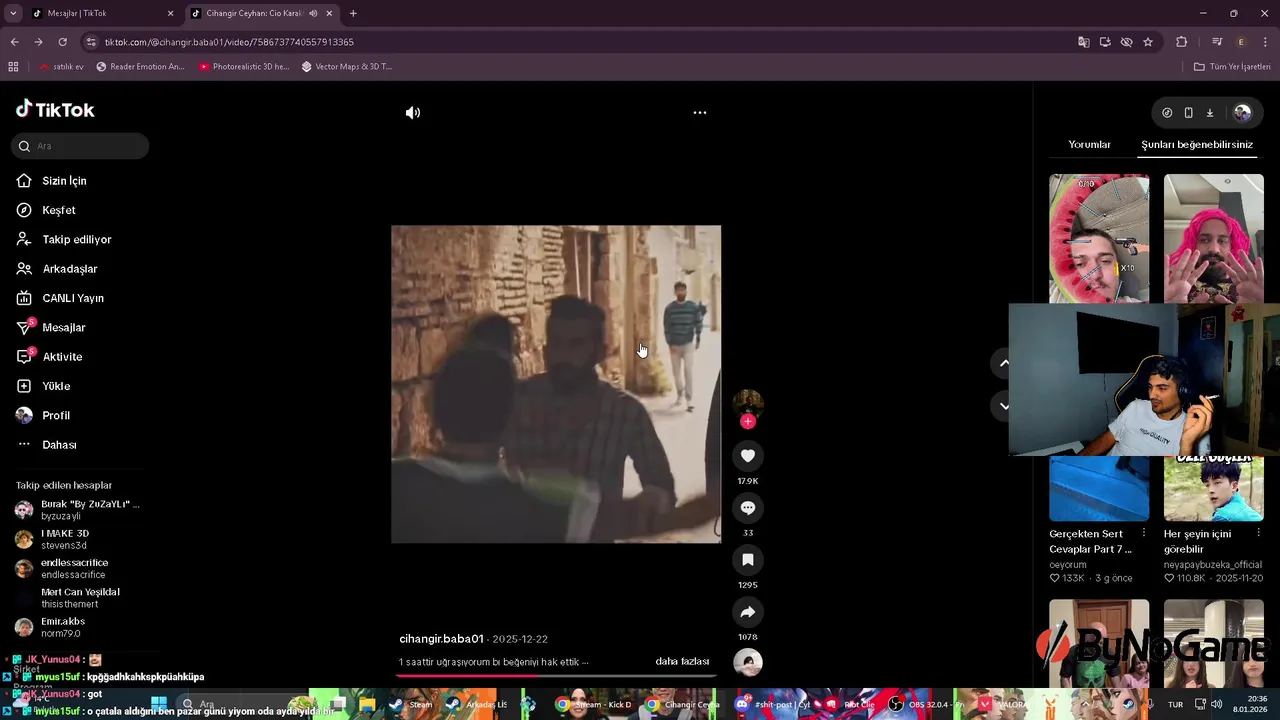
Task: Open the pink-haired man video thumbnail
Action: 1213,238
